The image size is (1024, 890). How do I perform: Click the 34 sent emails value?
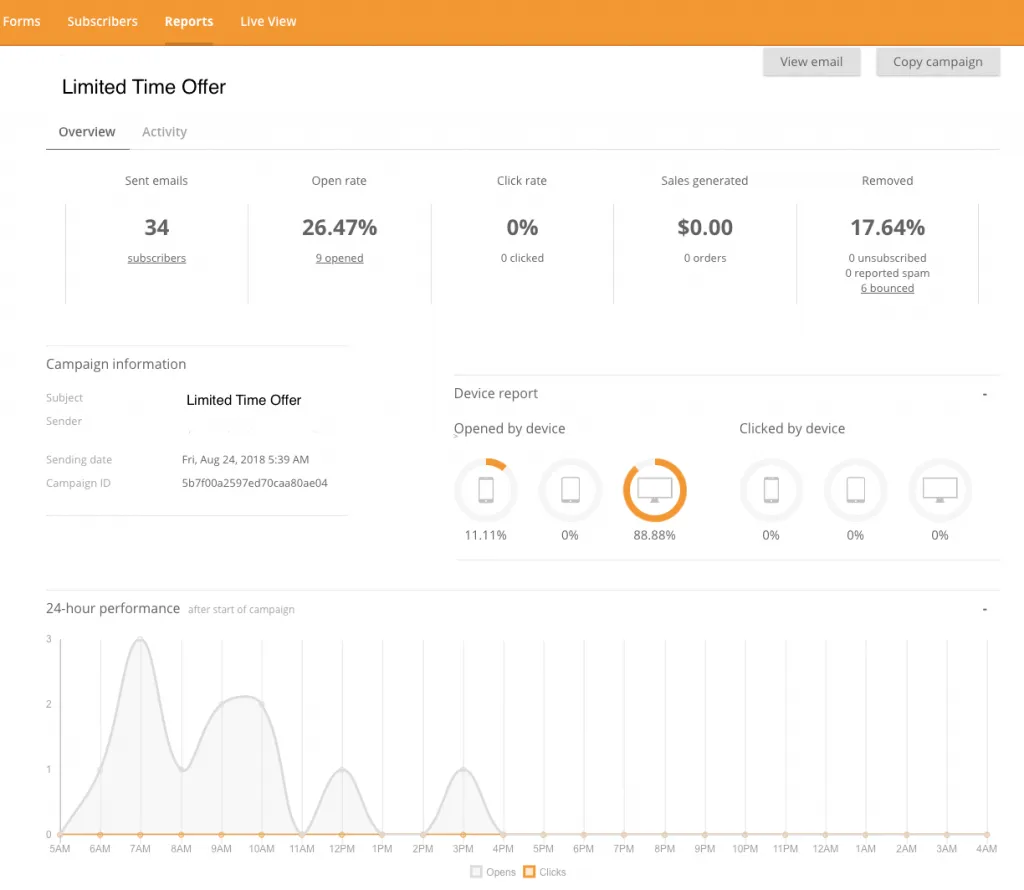click(157, 227)
